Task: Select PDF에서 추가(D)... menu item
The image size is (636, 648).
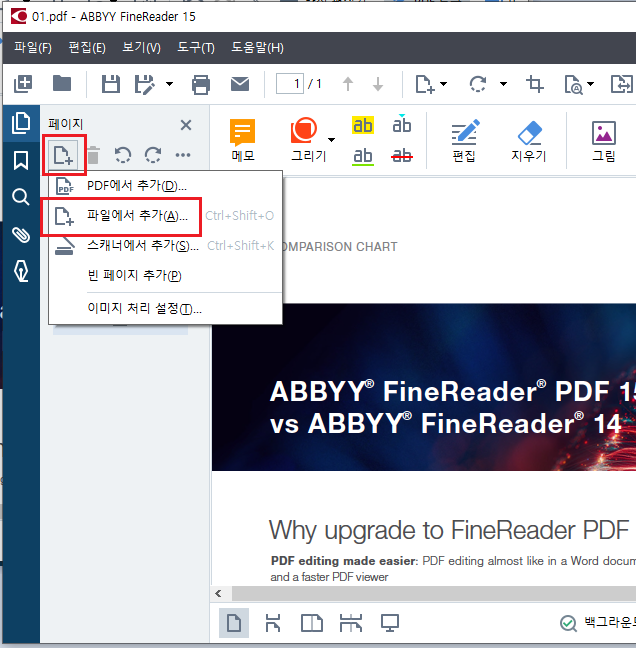Action: coord(165,186)
